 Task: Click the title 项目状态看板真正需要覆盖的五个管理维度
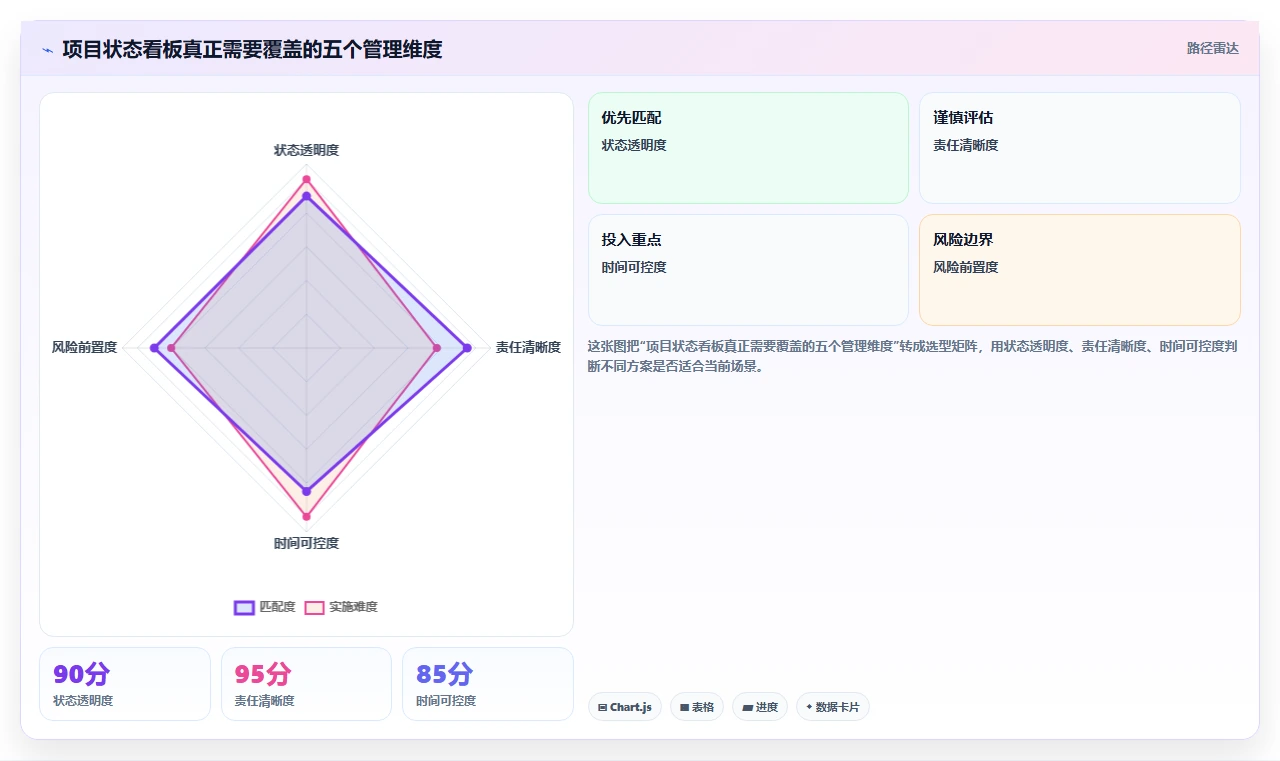pos(252,49)
